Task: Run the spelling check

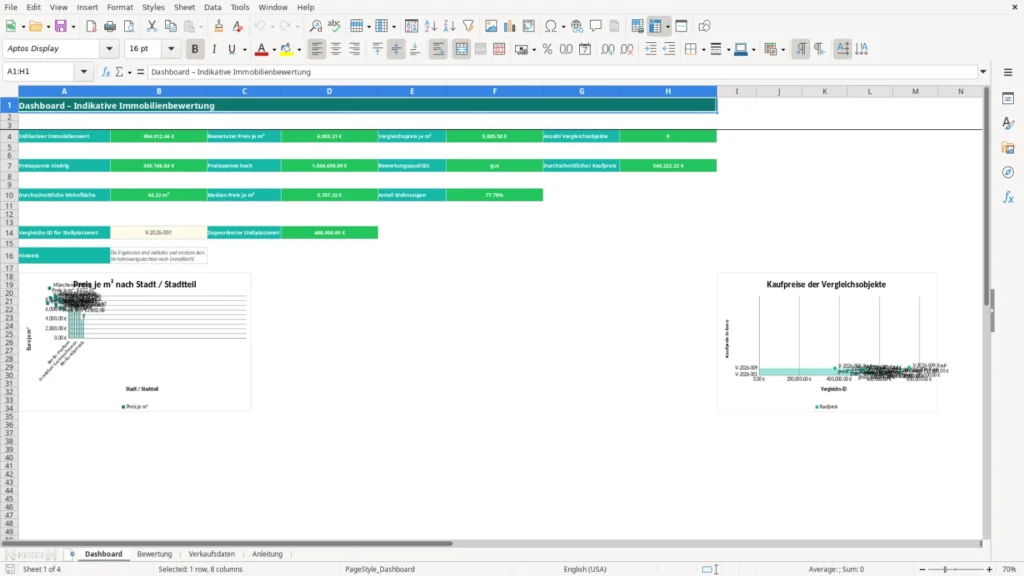Action: click(334, 26)
